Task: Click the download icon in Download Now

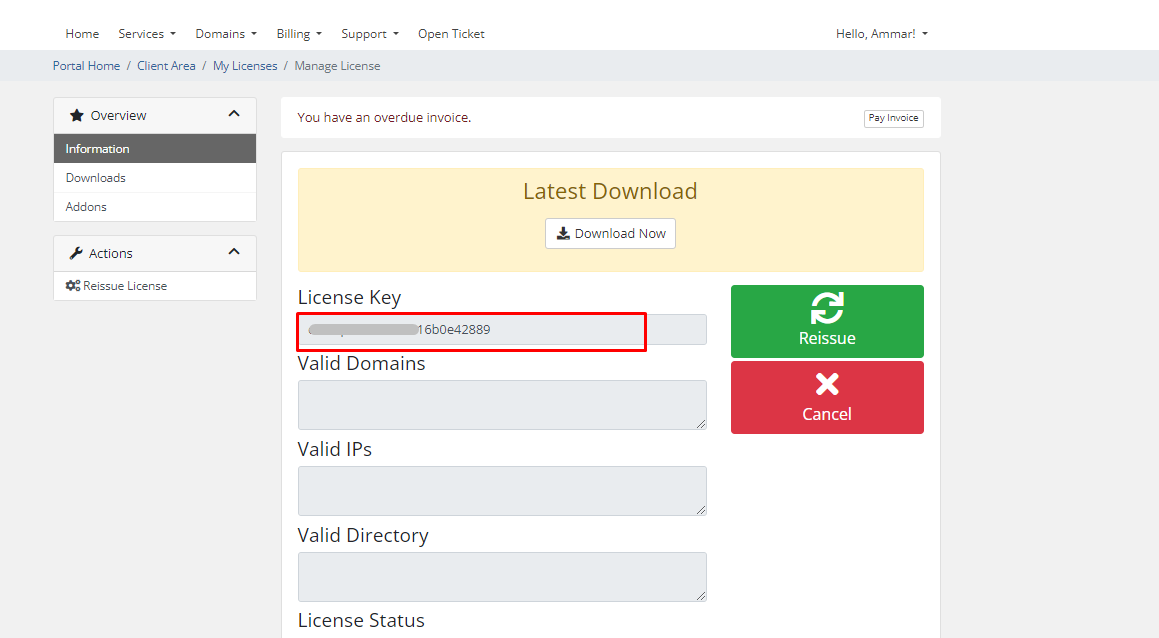Action: pyautogui.click(x=563, y=233)
